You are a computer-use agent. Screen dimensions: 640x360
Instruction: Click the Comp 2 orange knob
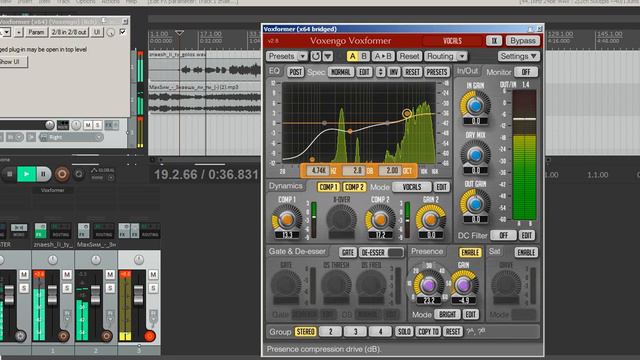pos(380,220)
